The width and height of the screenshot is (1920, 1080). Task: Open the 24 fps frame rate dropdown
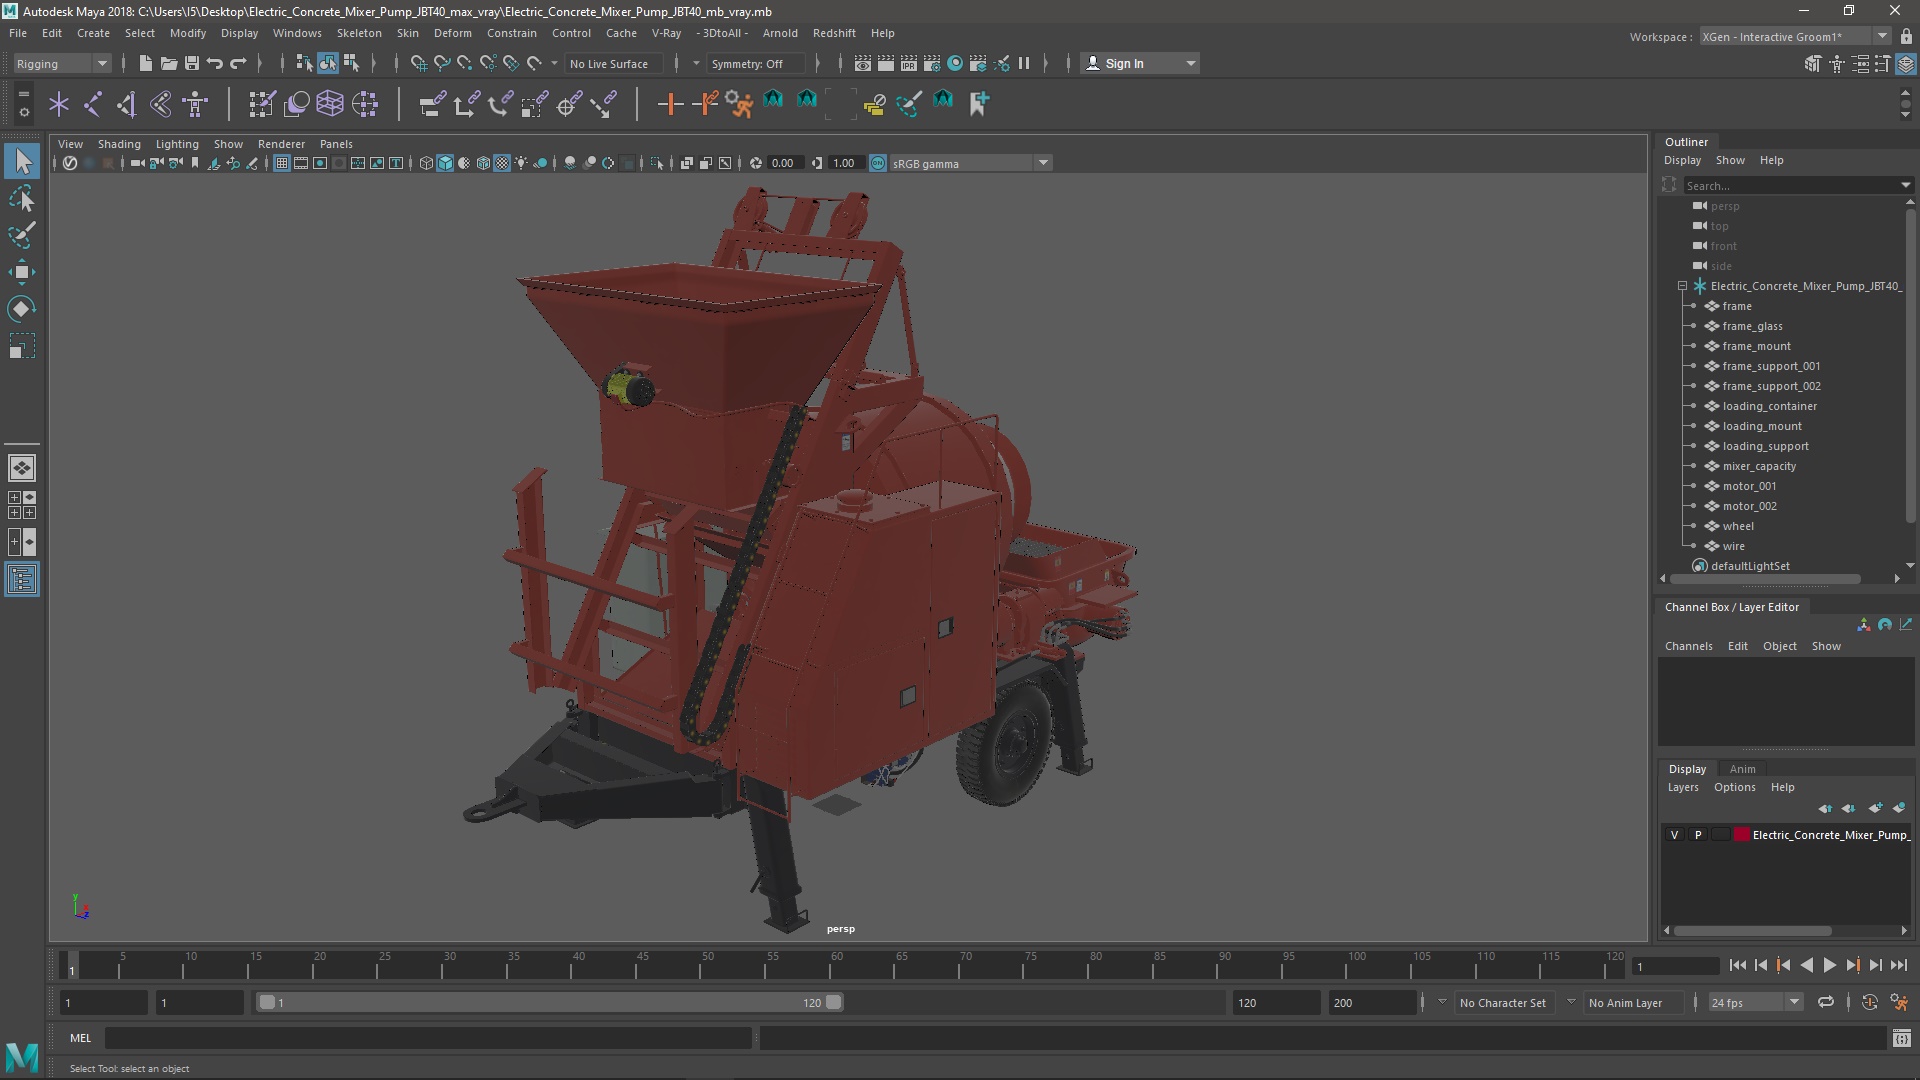tap(1754, 1002)
